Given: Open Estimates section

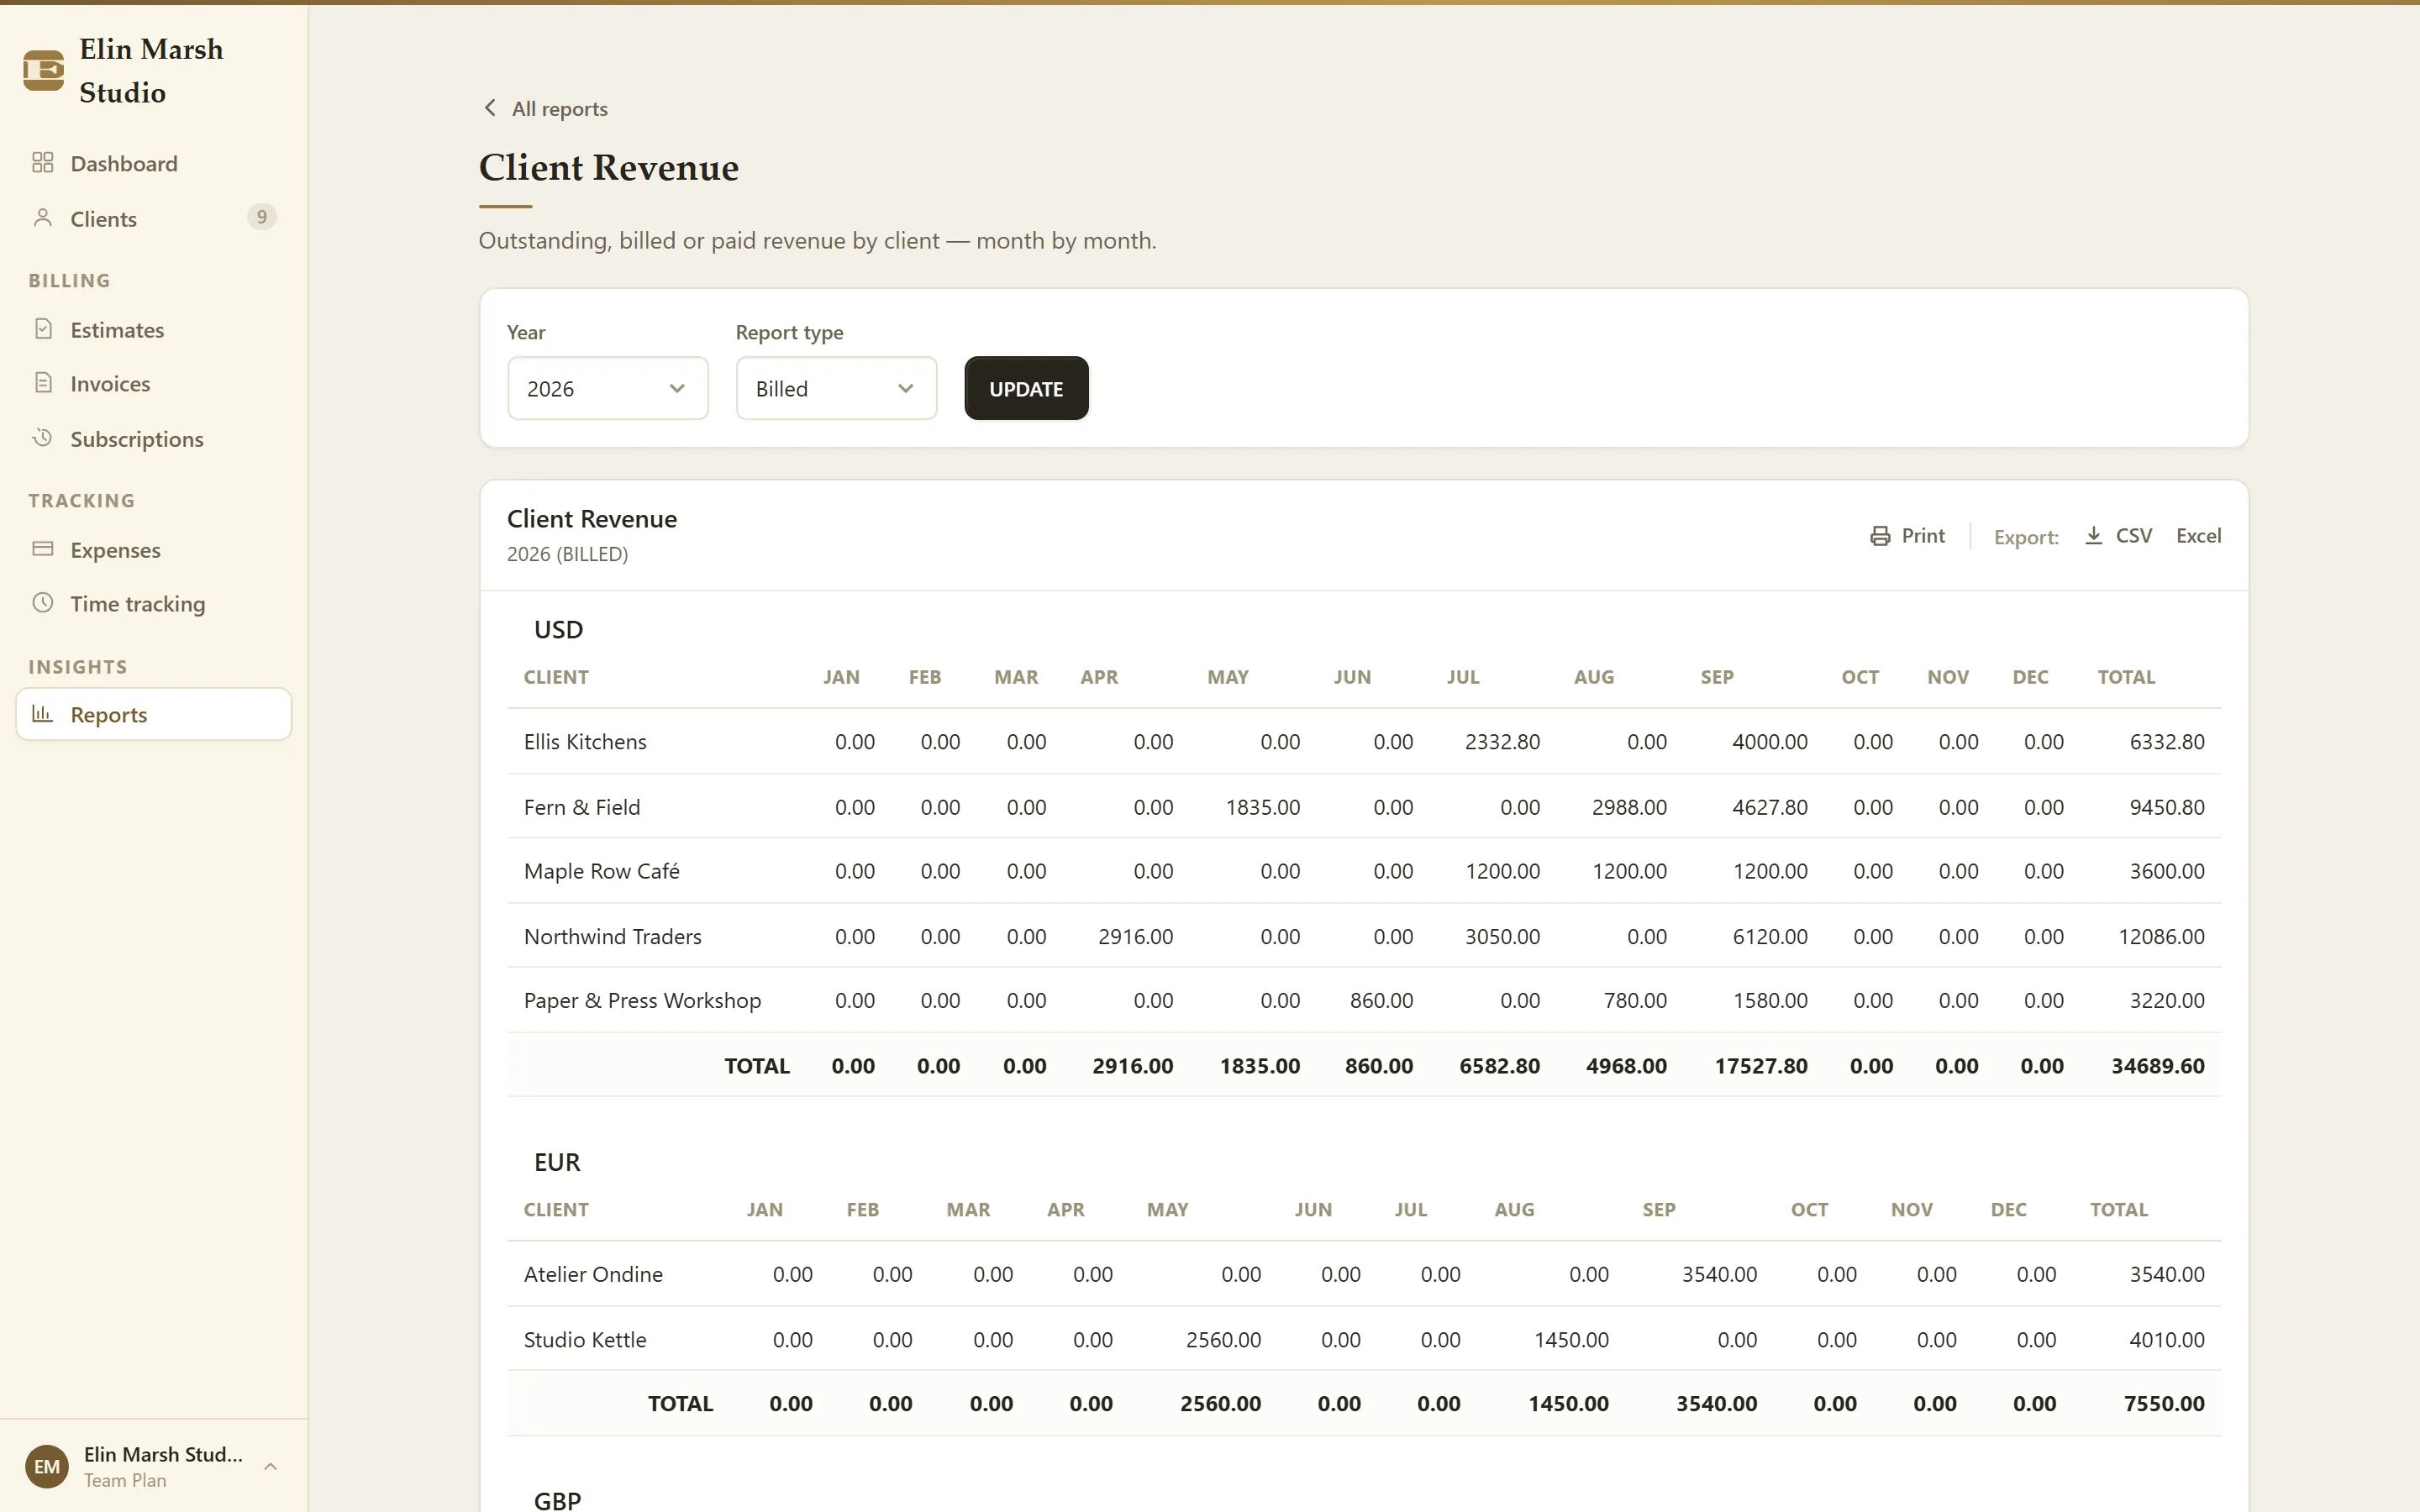Looking at the screenshot, I should click(x=154, y=329).
